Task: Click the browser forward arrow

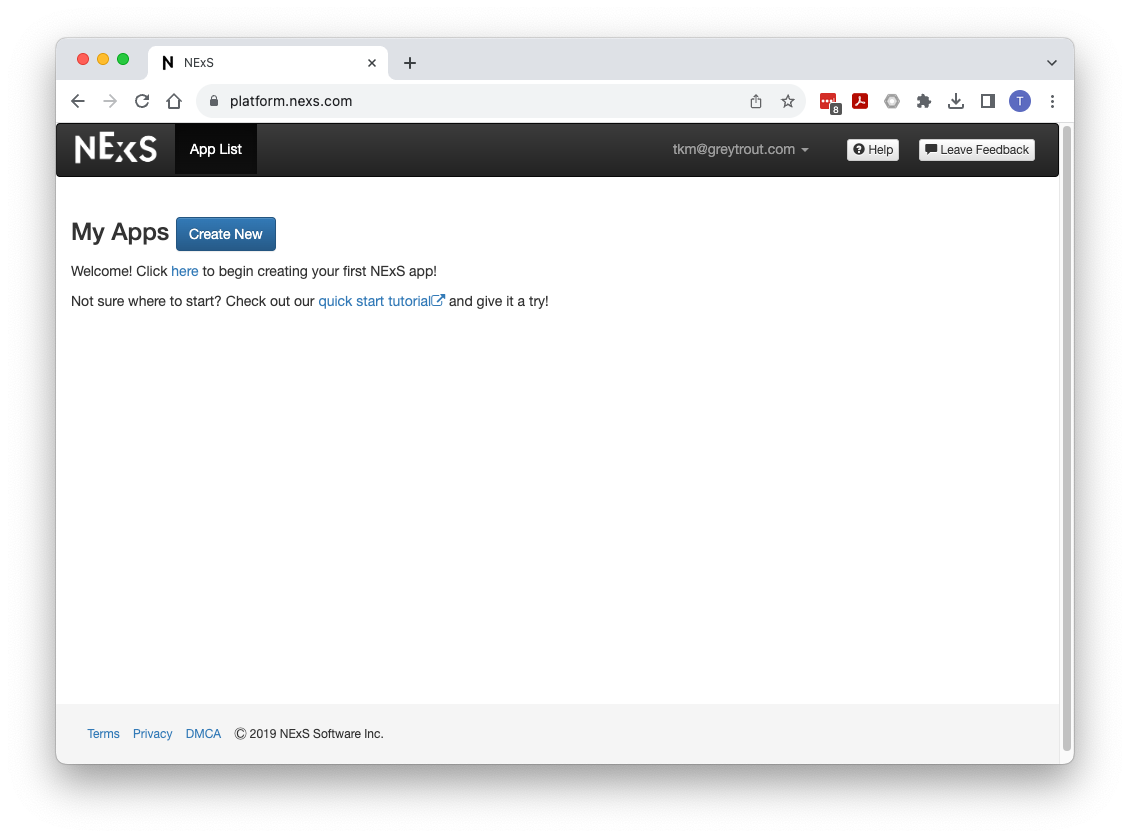Action: [110, 101]
